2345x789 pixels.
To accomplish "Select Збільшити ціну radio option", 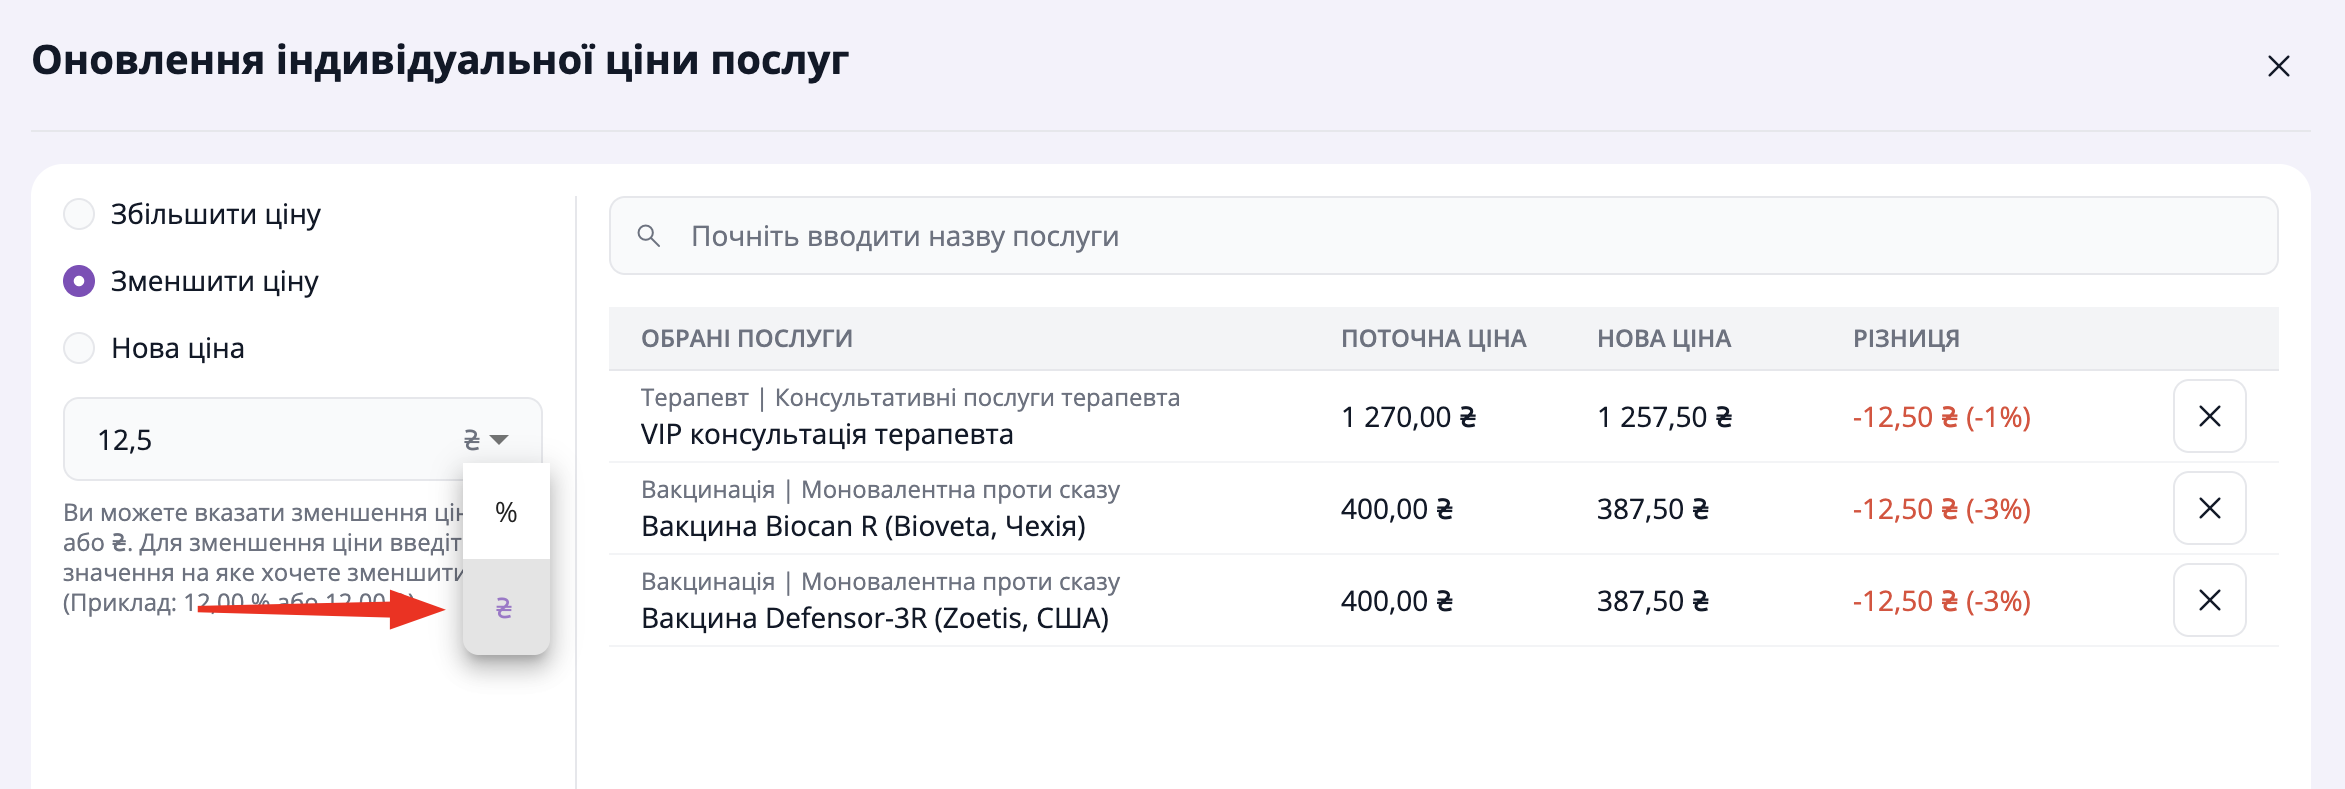I will pyautogui.click(x=79, y=214).
